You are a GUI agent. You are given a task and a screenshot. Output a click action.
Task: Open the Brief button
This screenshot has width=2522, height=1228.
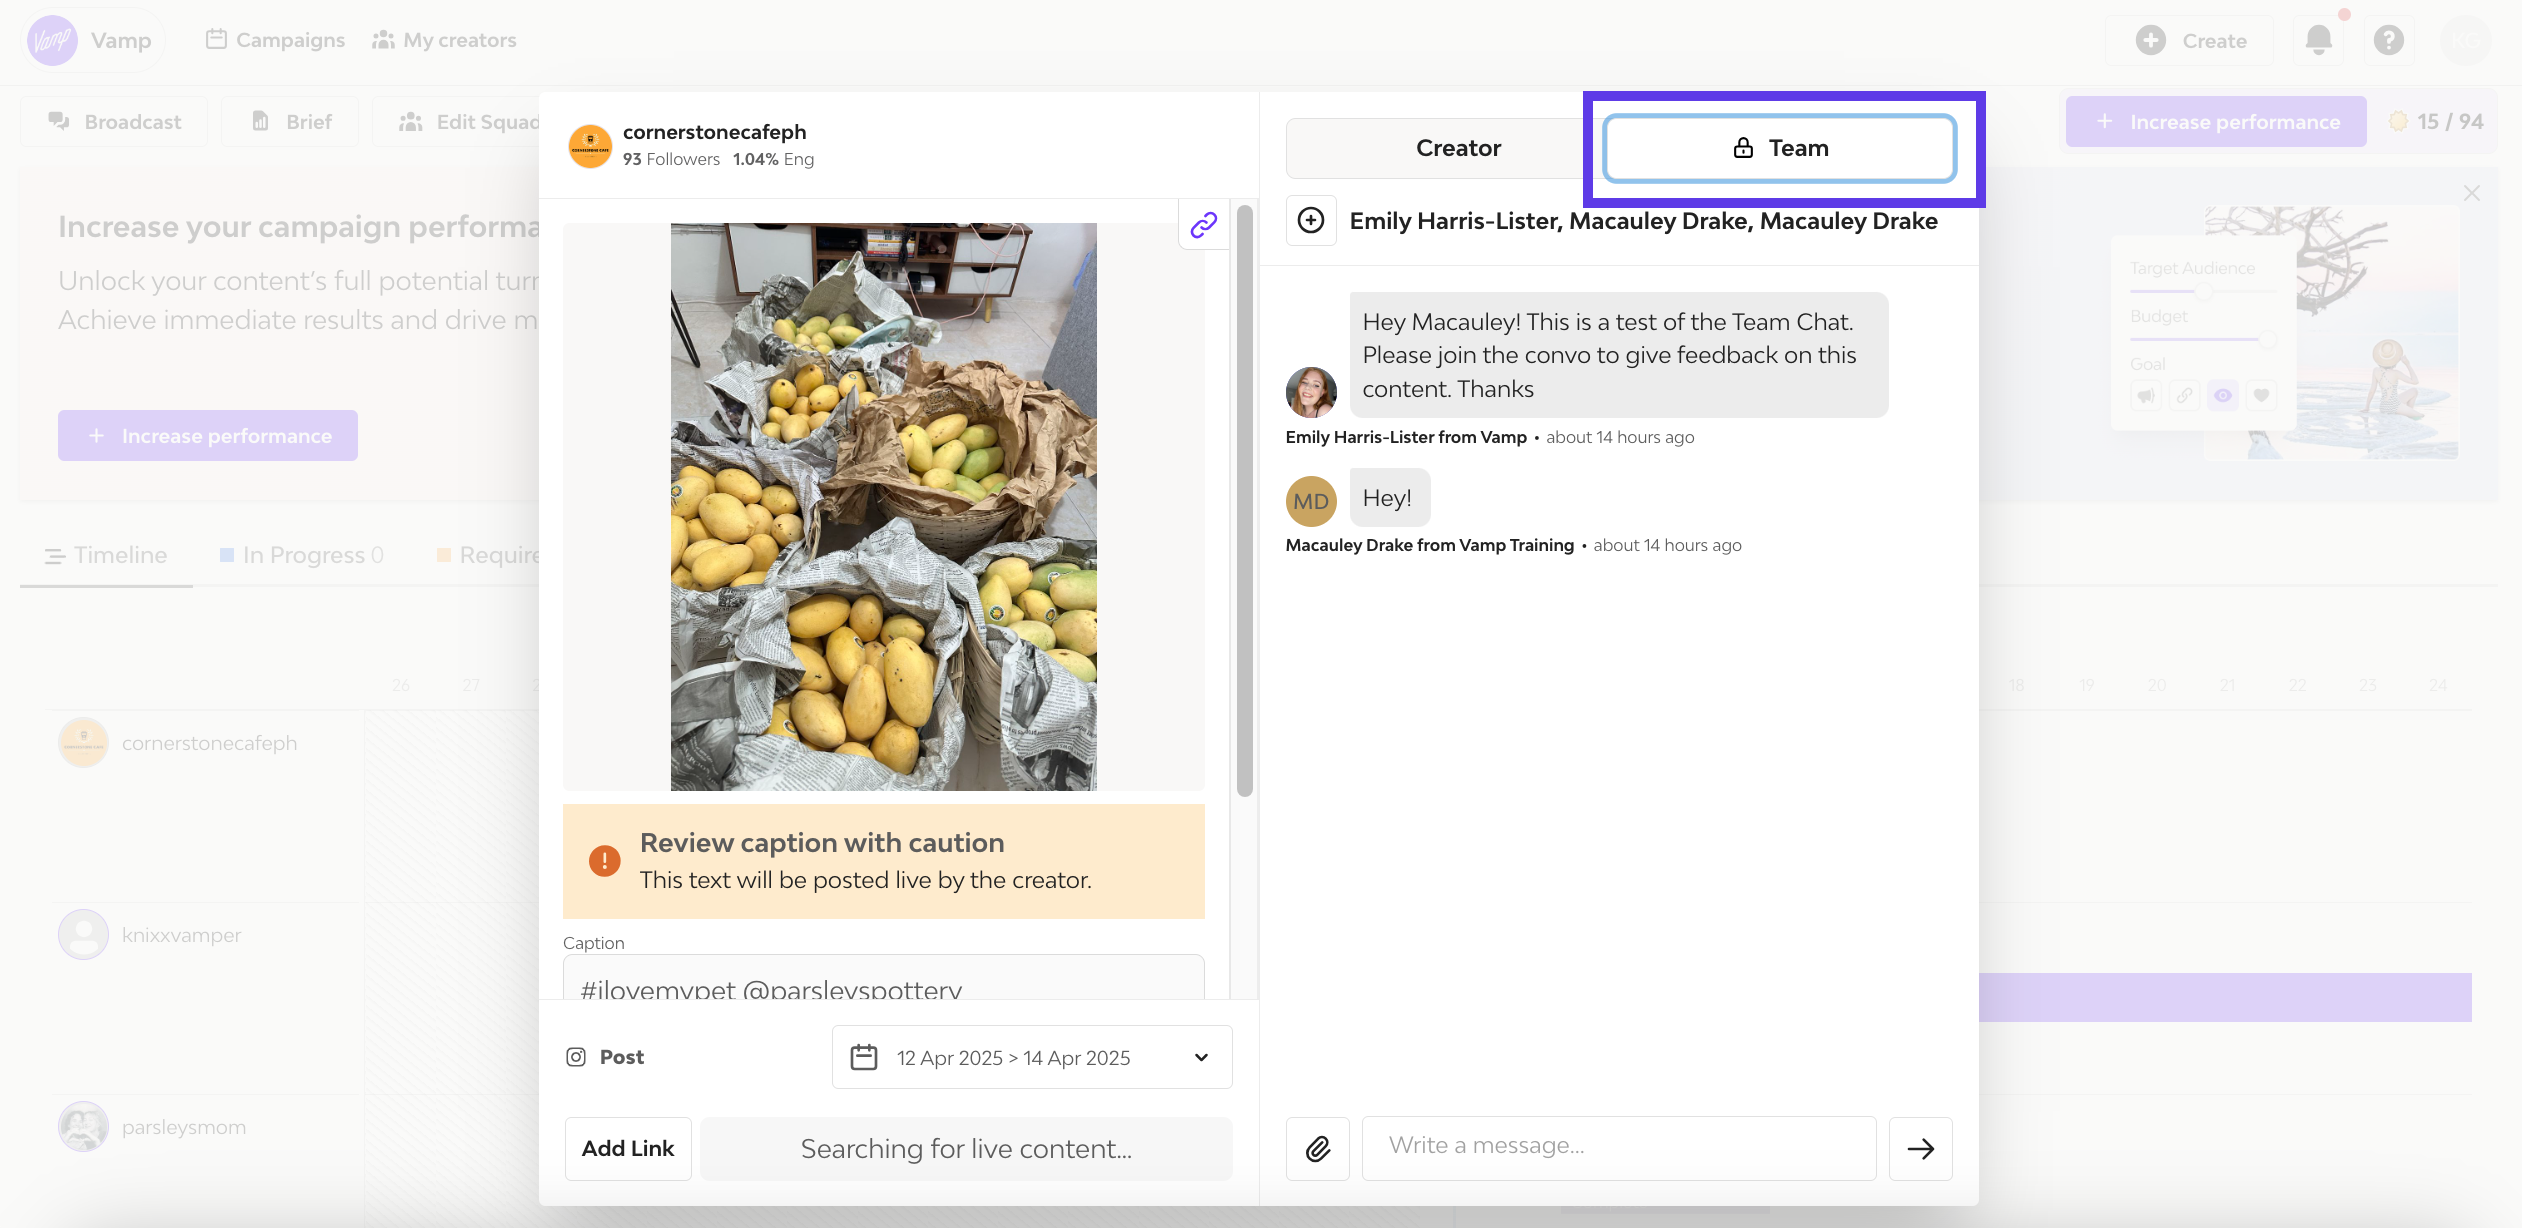(290, 122)
